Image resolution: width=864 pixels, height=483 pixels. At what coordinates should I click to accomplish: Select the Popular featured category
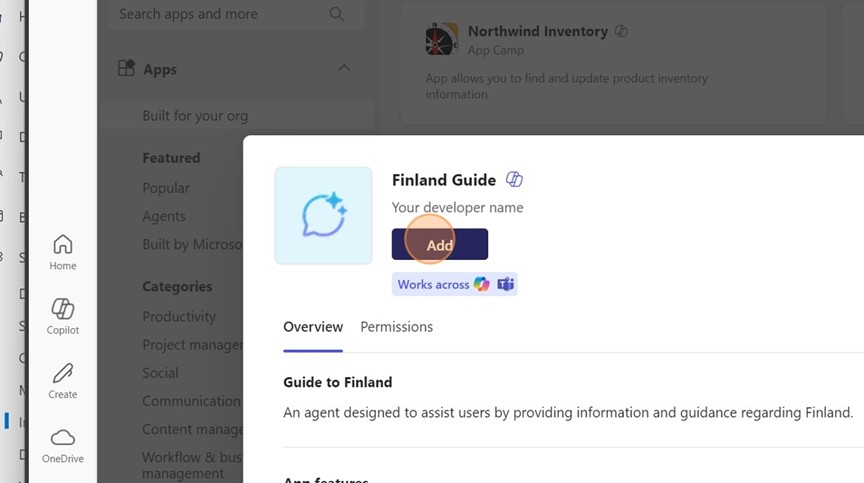pyautogui.click(x=166, y=188)
